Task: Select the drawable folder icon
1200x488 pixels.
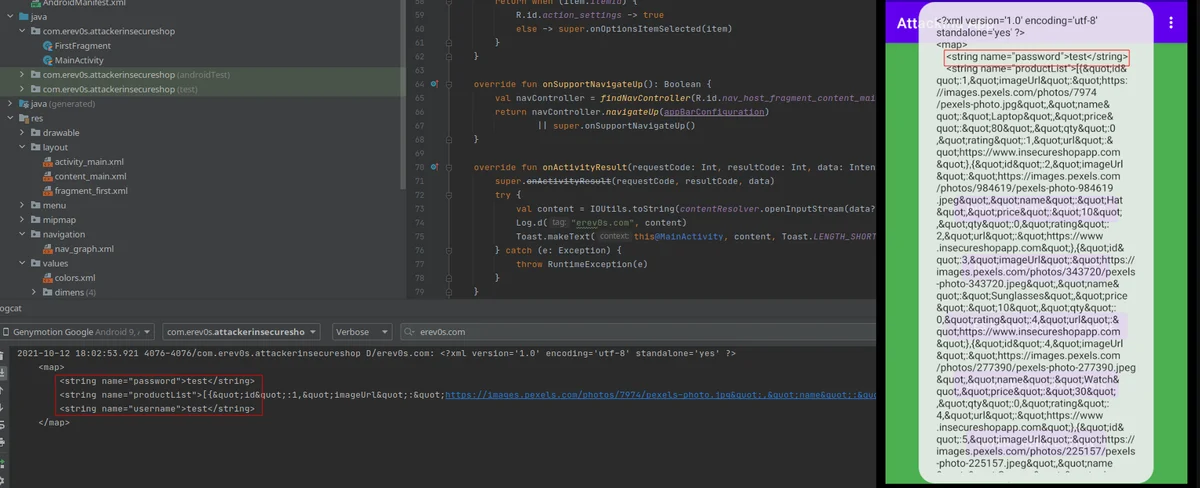Action: (35, 133)
